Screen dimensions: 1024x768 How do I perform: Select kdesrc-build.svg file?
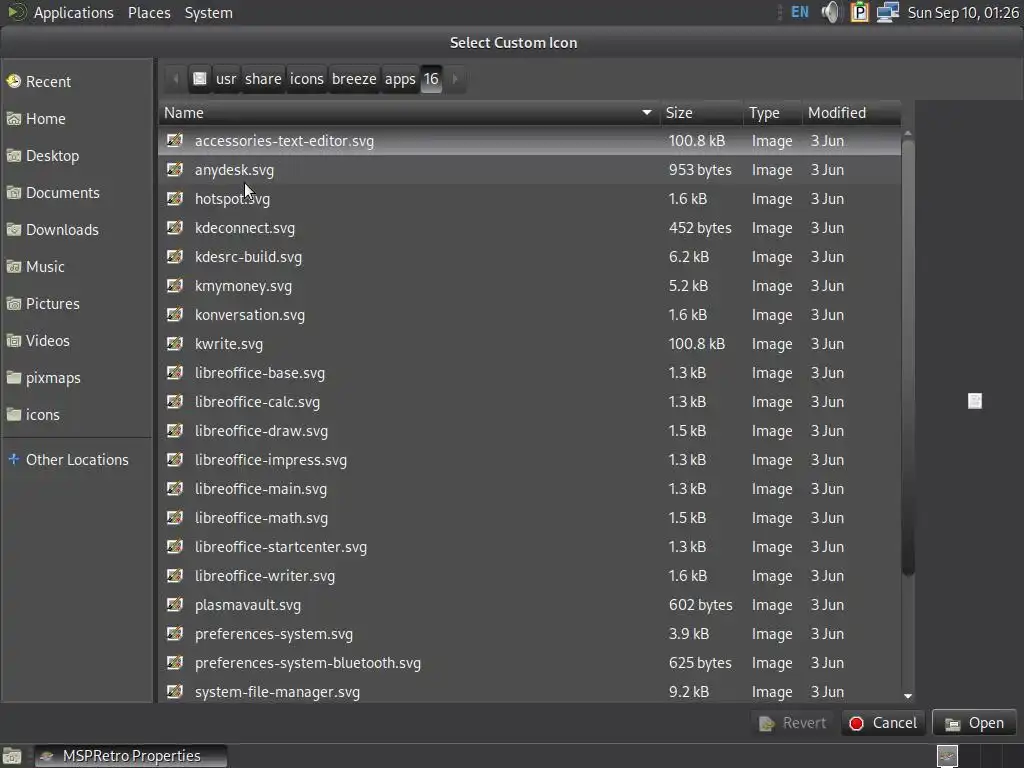click(x=530, y=257)
